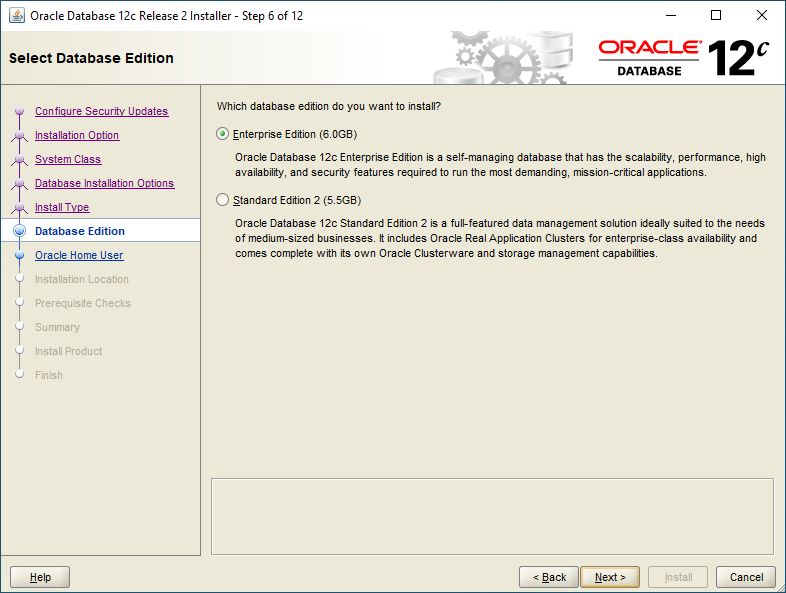786x593 pixels.
Task: Select the Enterprise Edition (6.0GB) radio button
Action: (x=222, y=134)
